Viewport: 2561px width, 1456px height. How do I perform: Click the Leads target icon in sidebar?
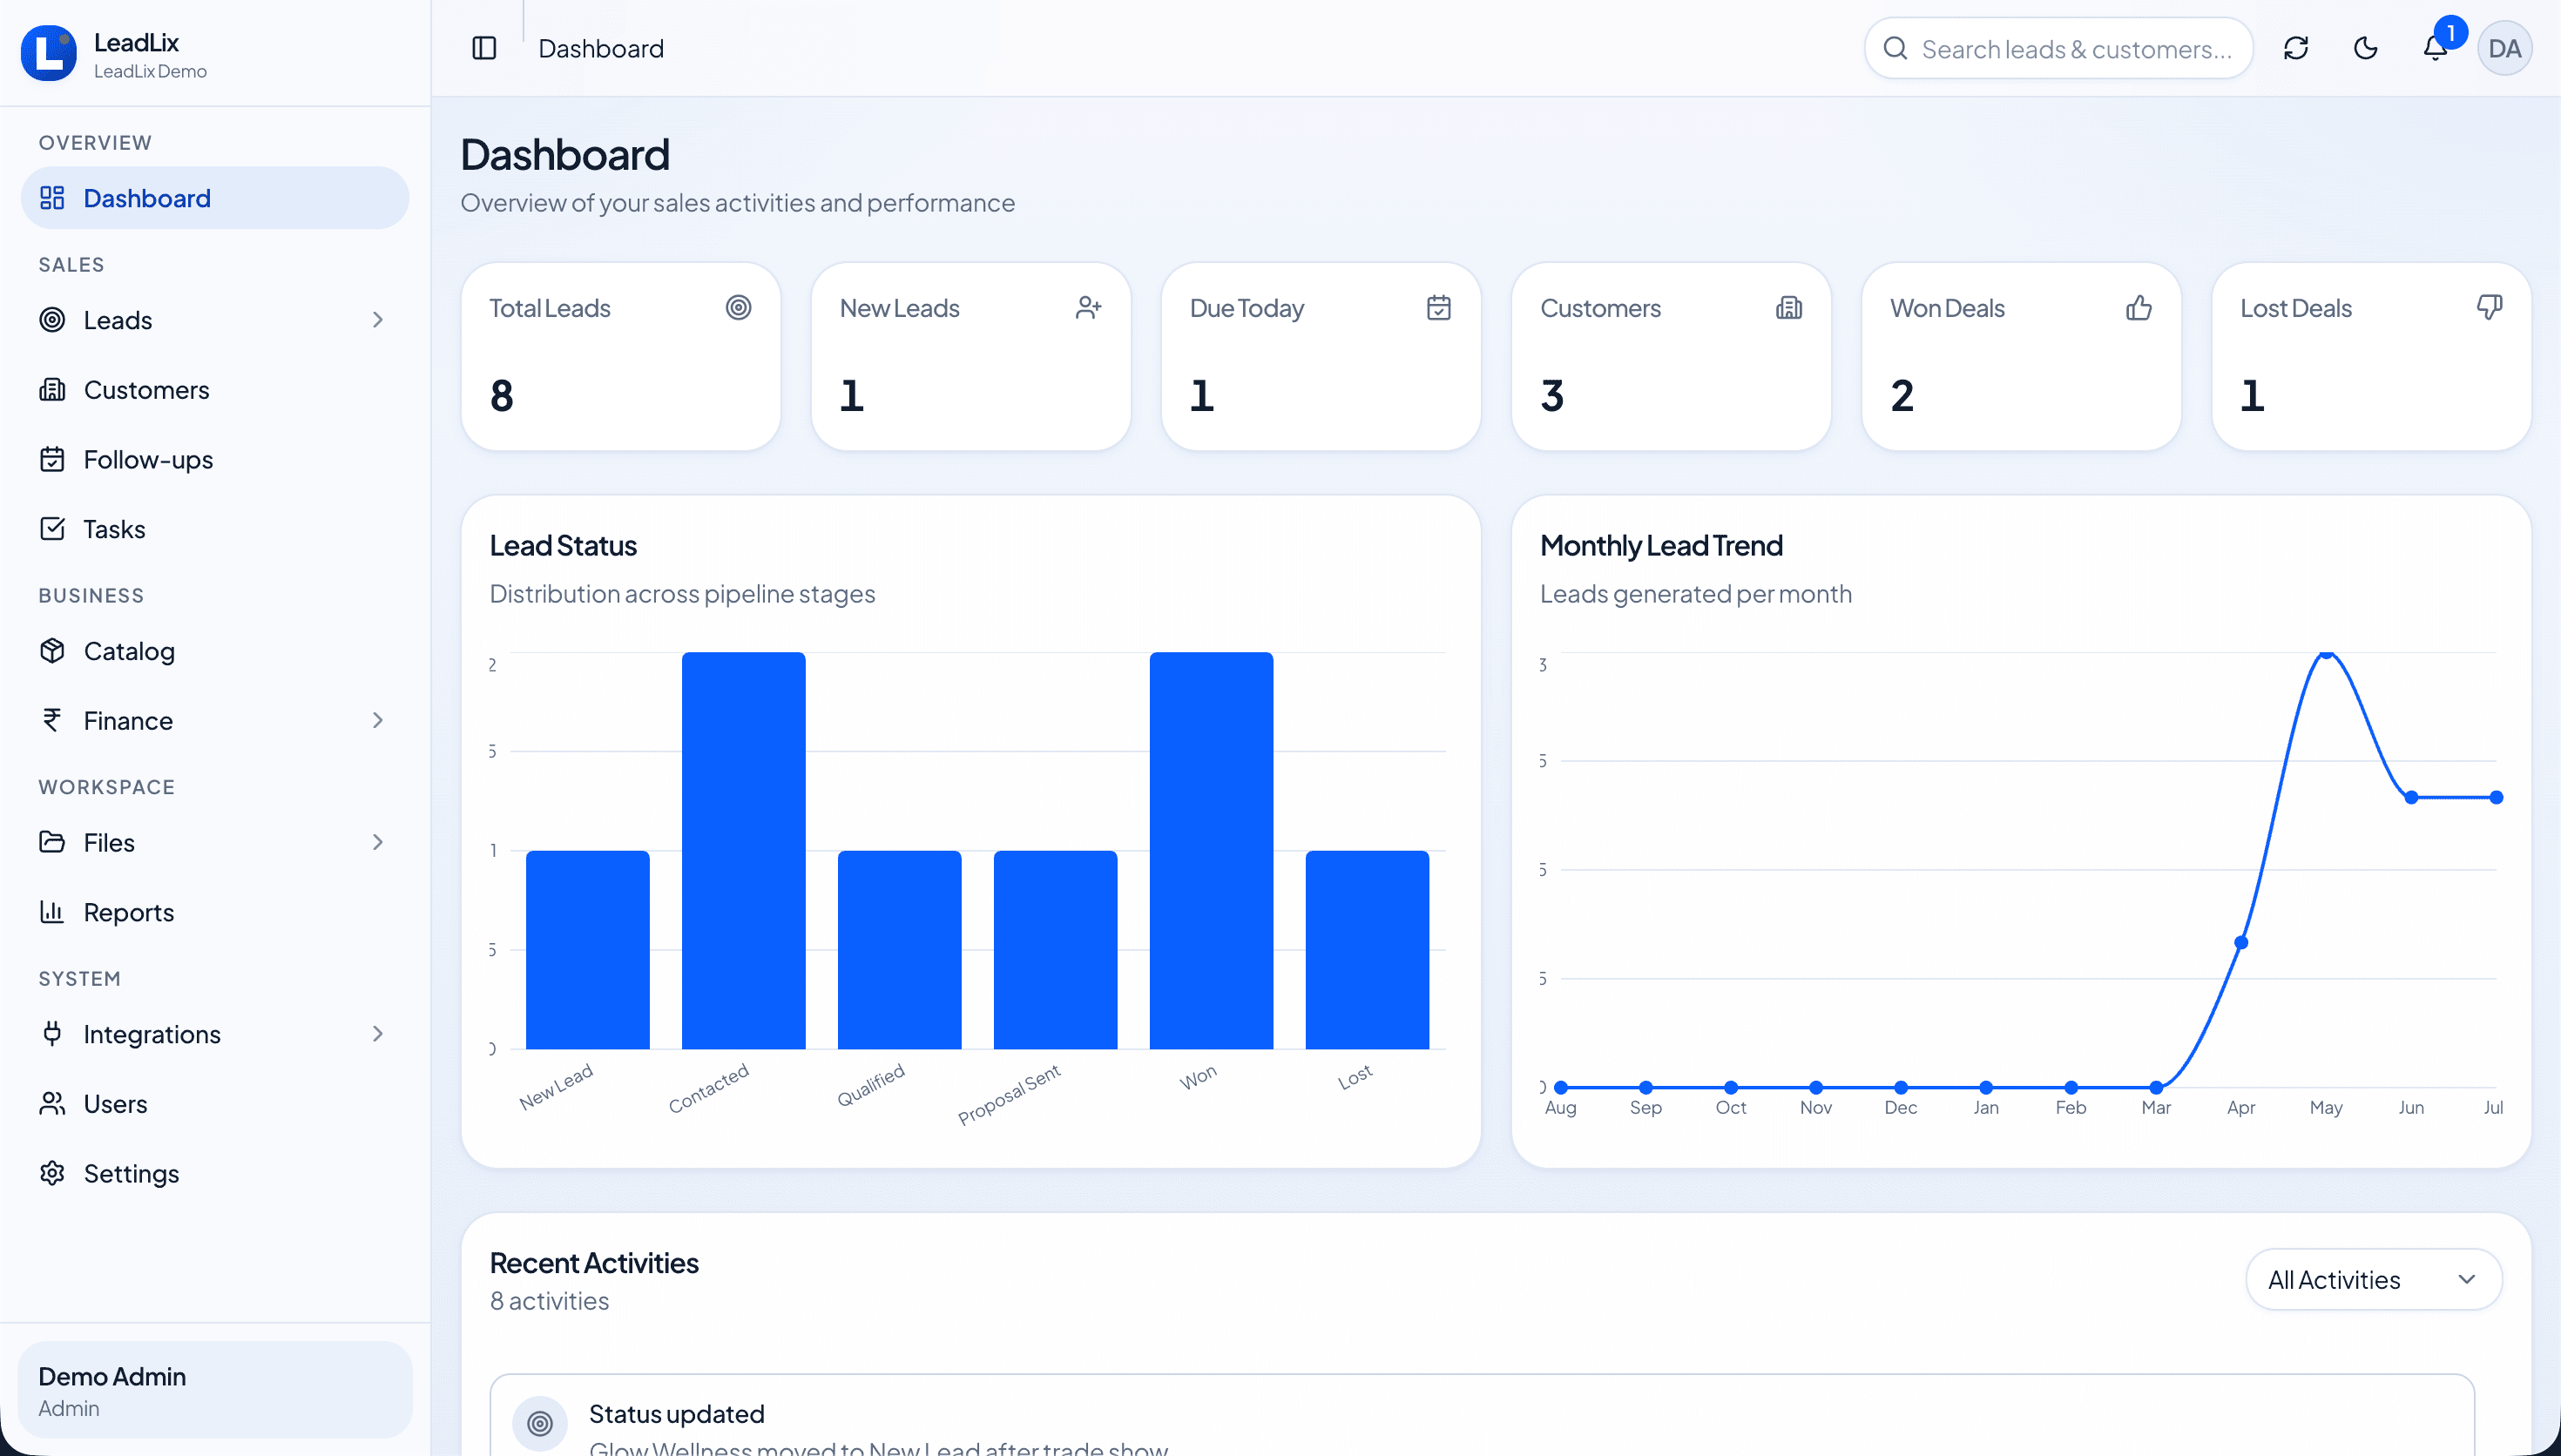52,320
